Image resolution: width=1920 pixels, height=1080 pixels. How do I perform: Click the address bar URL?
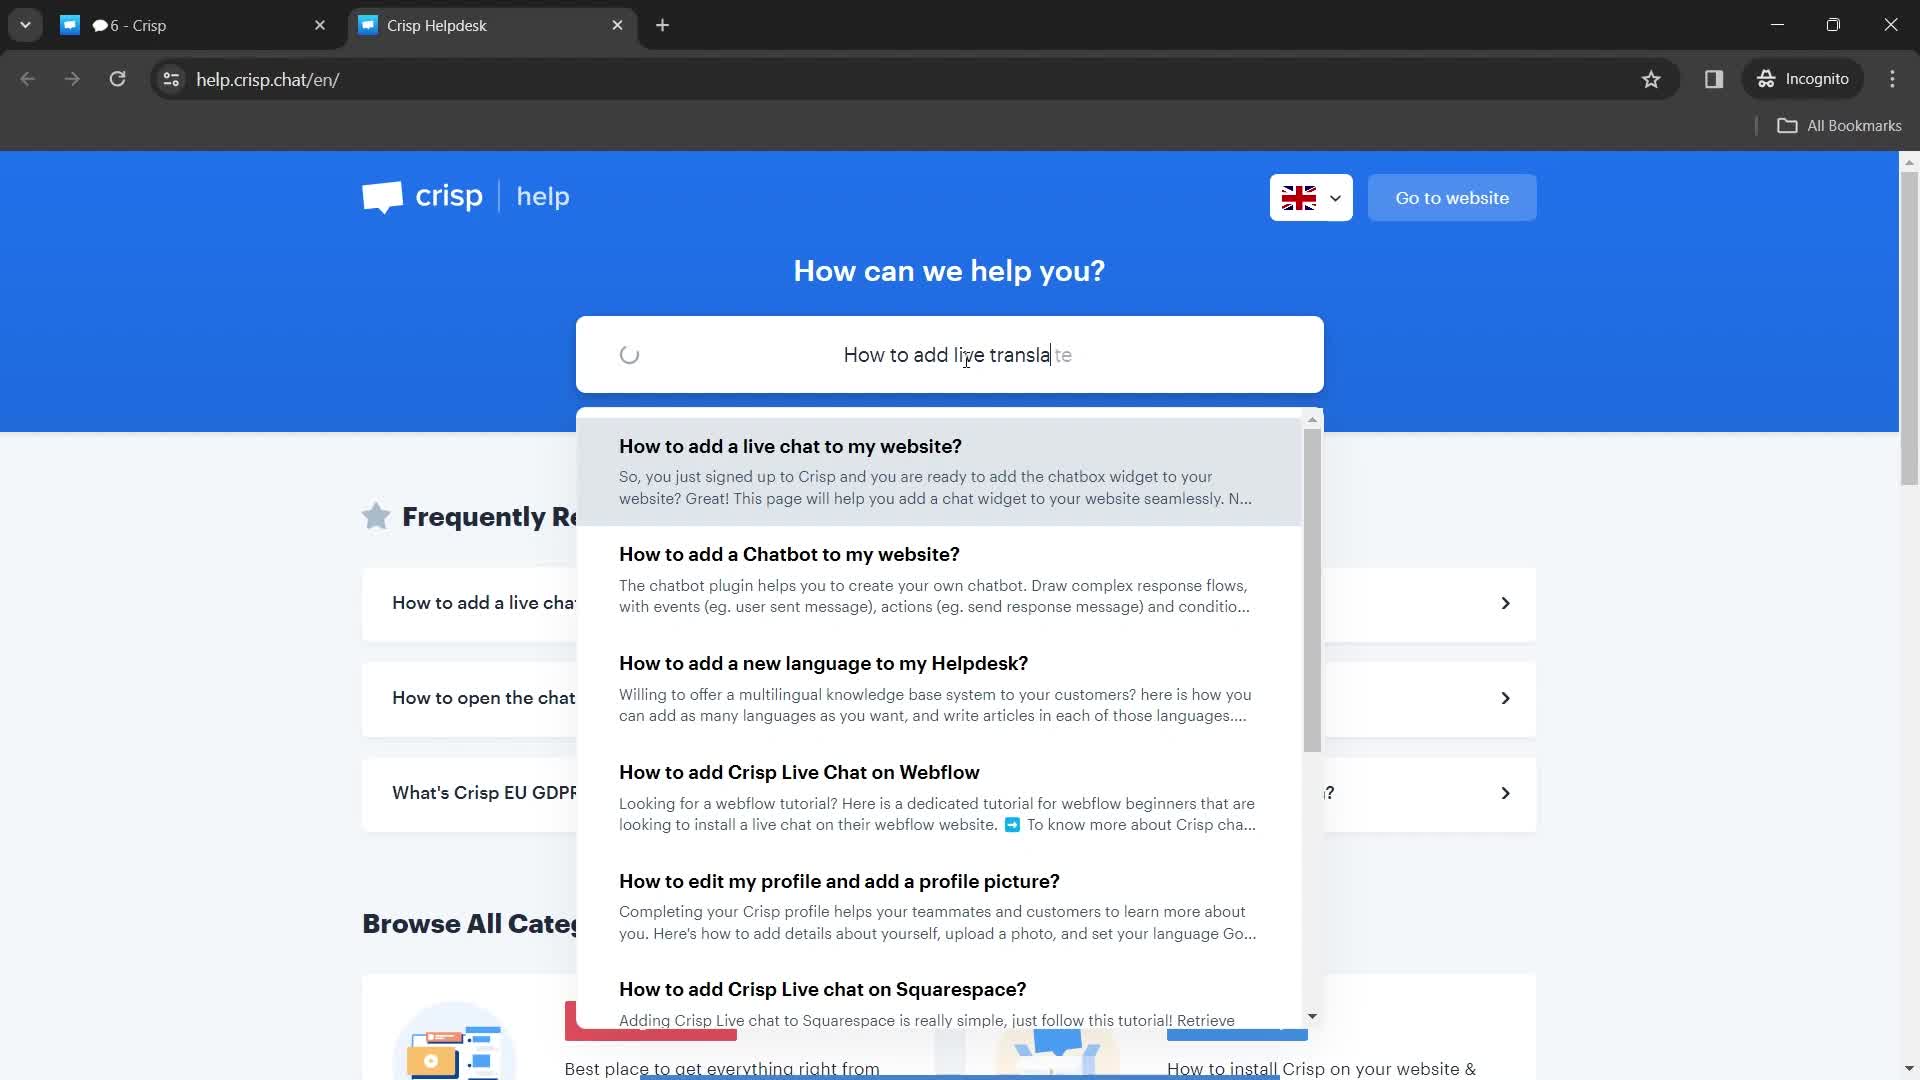pos(267,80)
